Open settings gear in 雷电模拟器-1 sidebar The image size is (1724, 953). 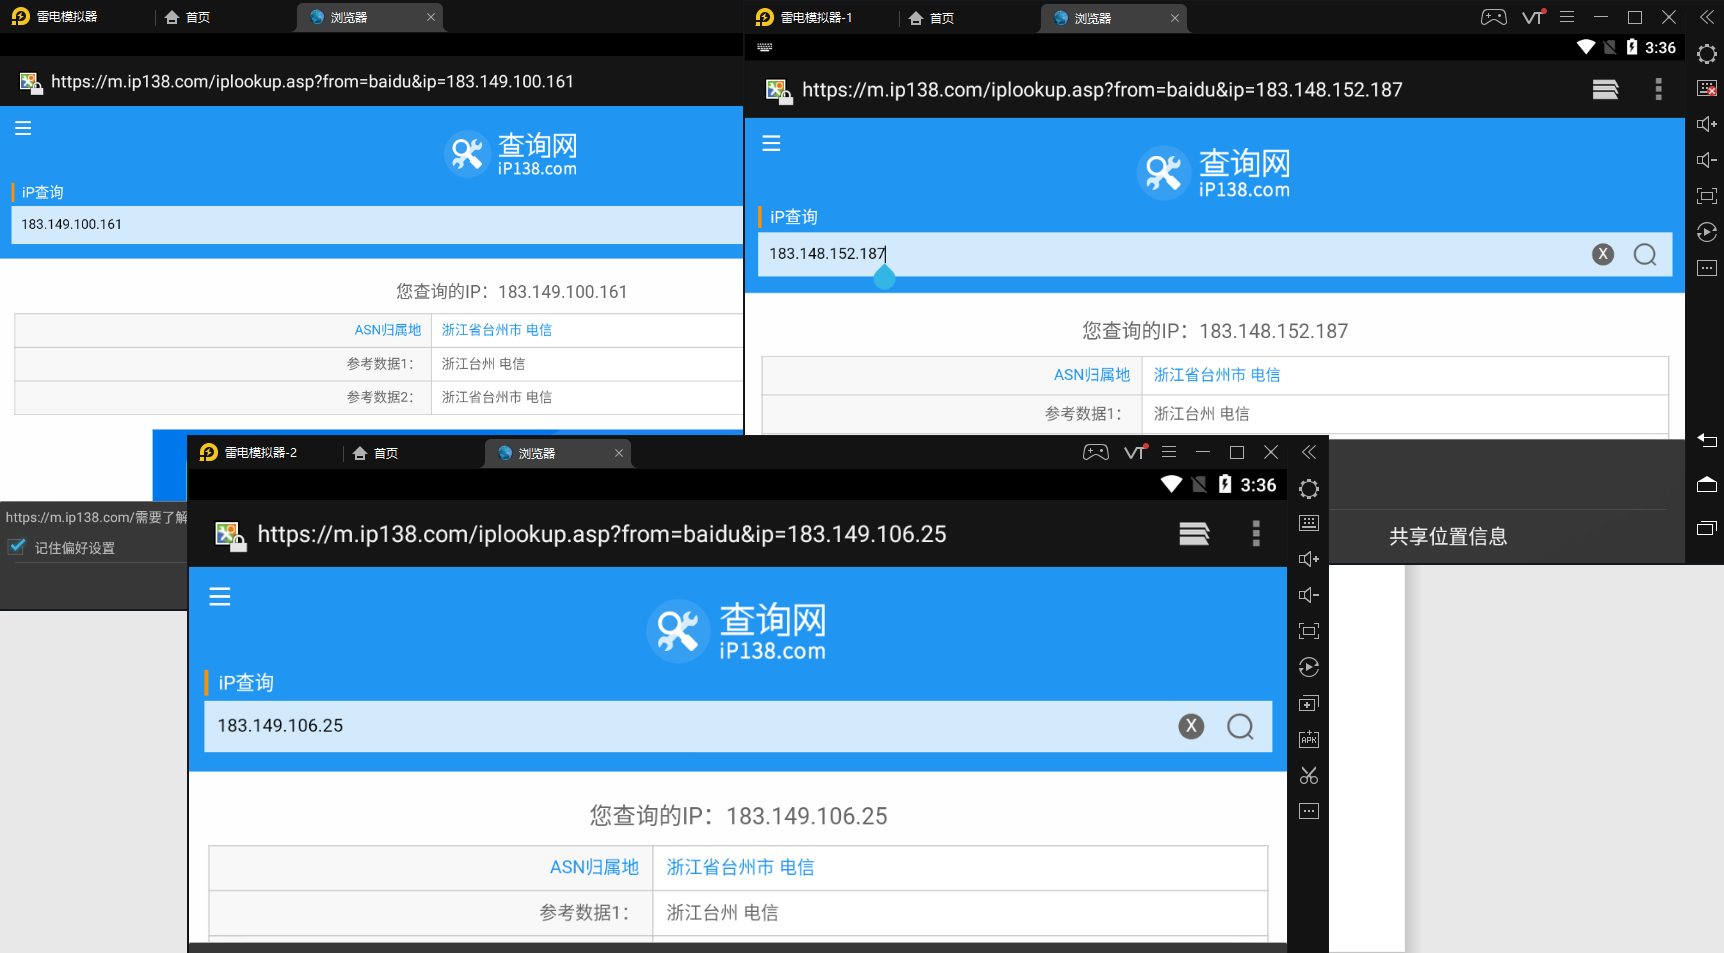[x=1707, y=54]
